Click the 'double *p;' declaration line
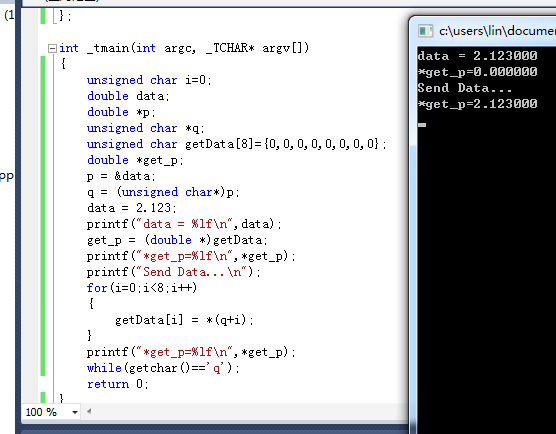Viewport: 556px width, 434px height. tap(121, 112)
